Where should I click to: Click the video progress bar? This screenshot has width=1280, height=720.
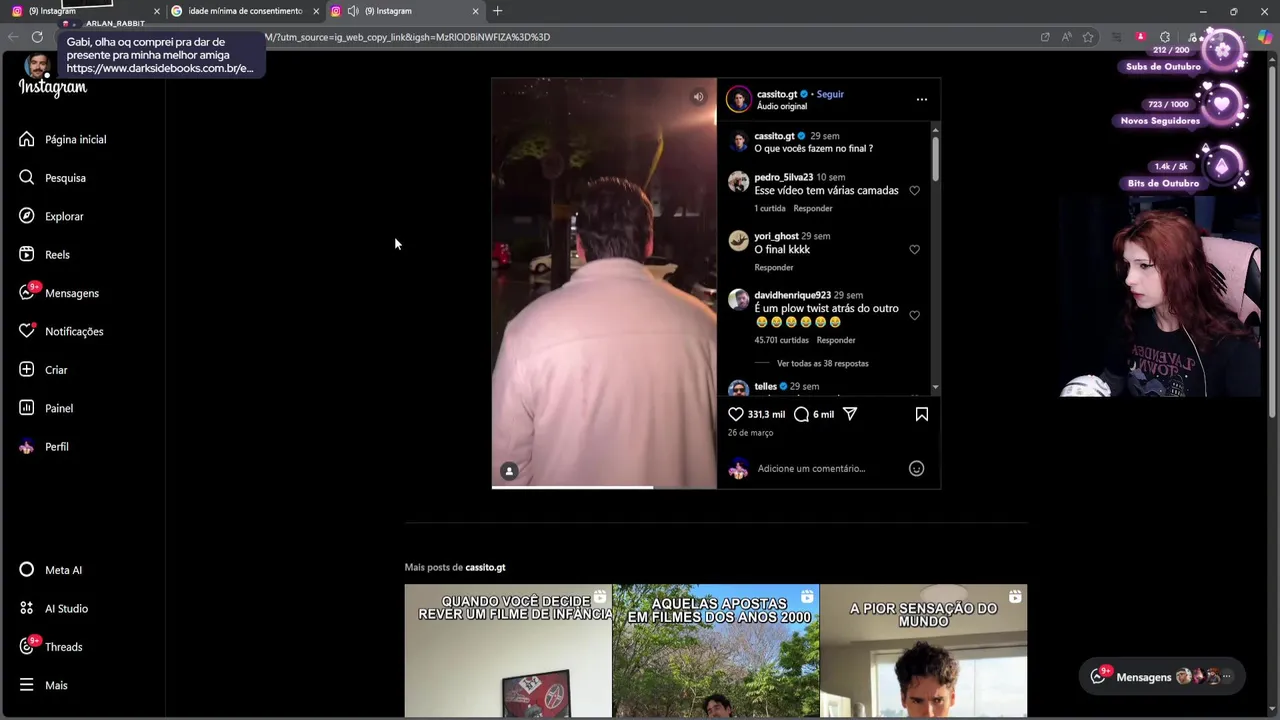pyautogui.click(x=604, y=487)
